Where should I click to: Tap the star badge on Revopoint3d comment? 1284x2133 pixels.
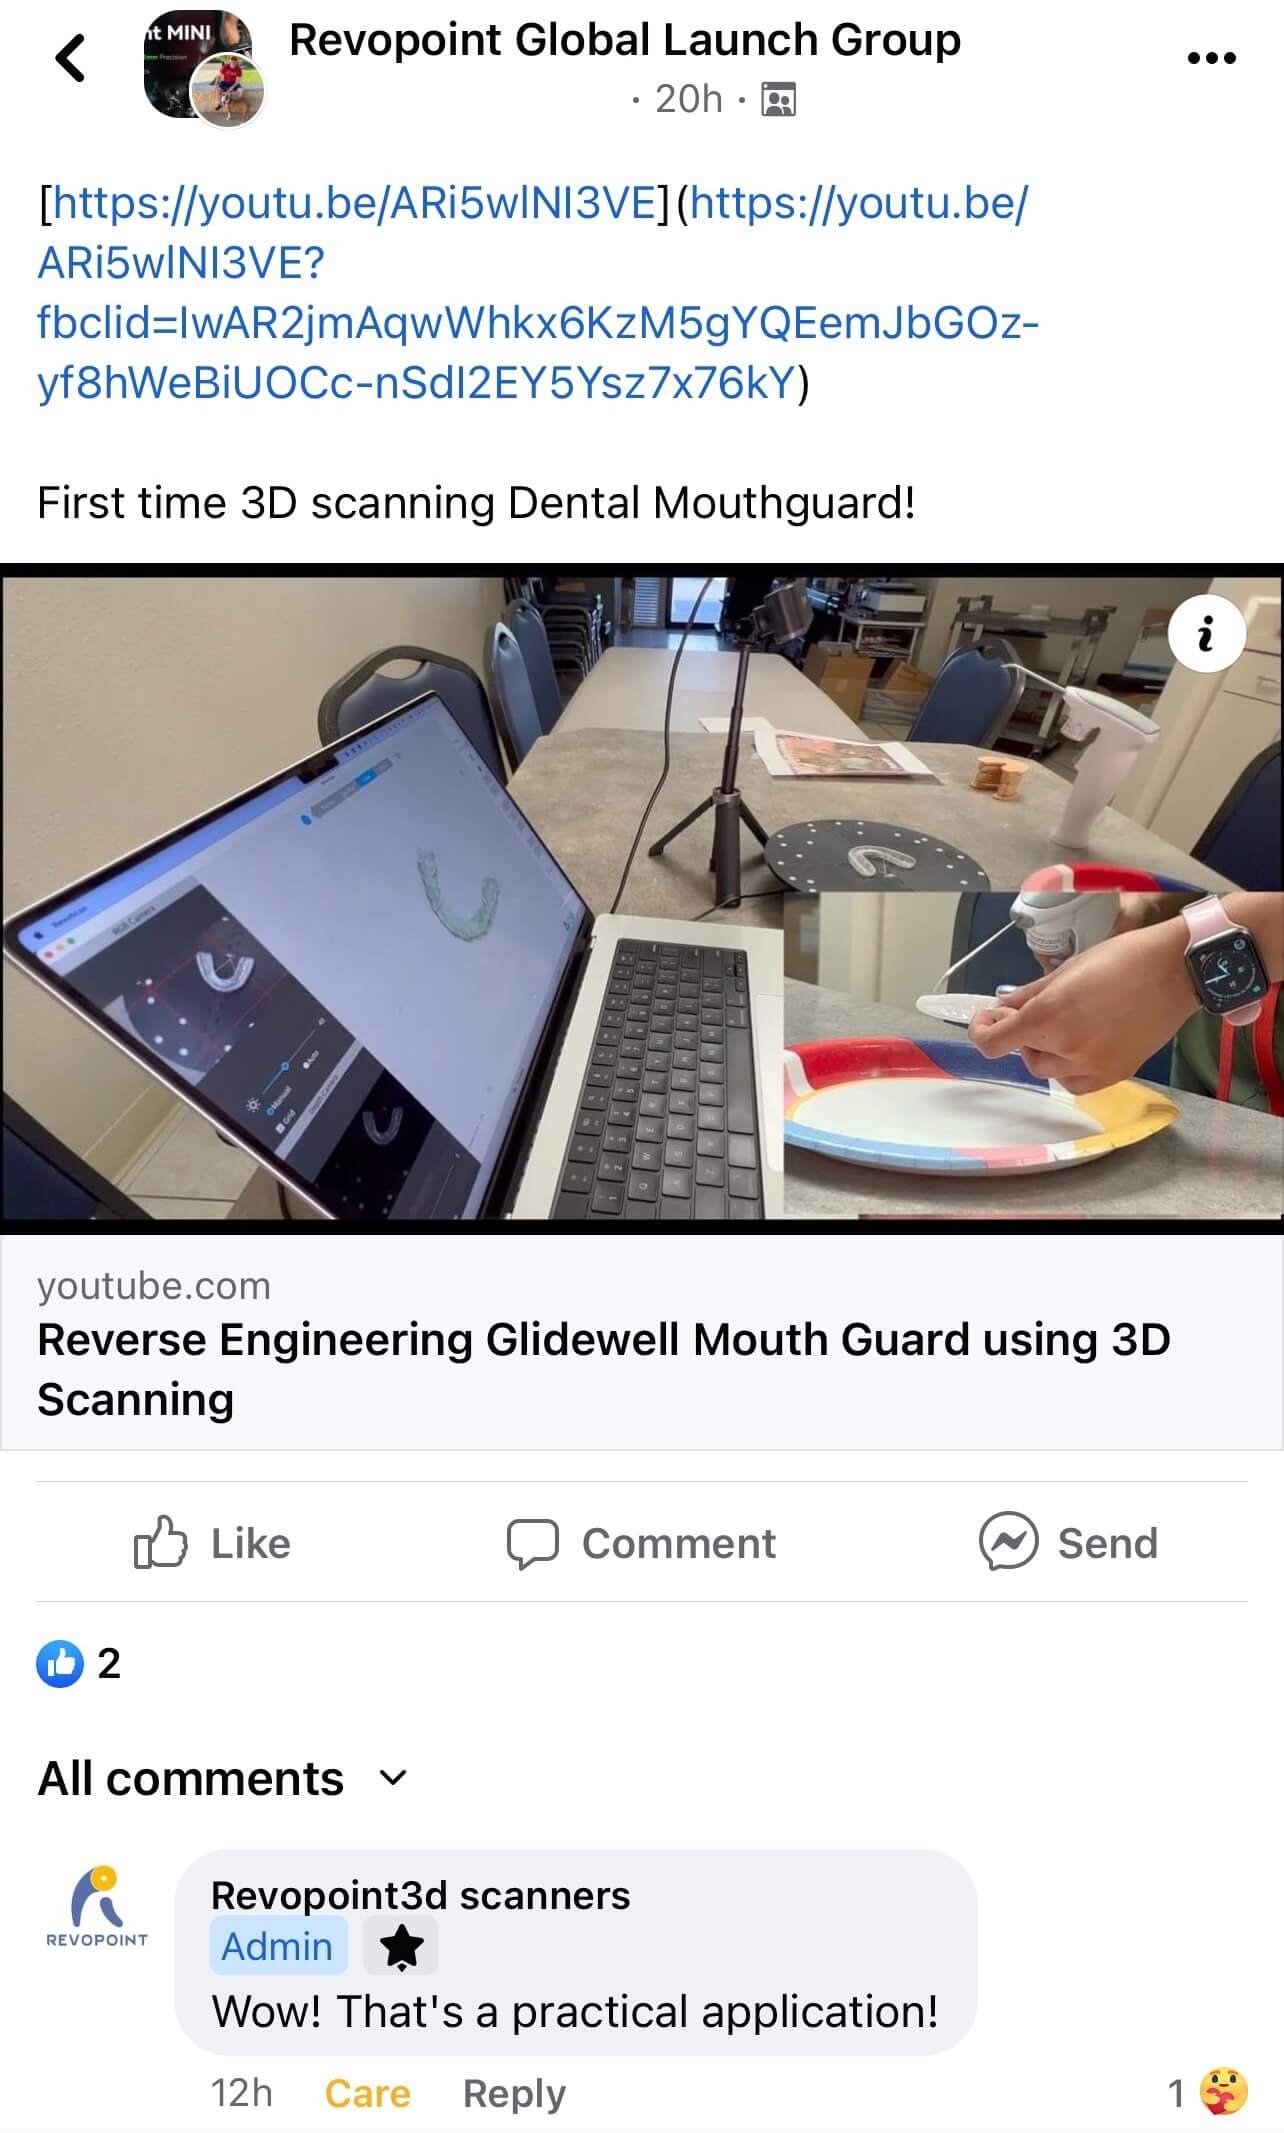(x=401, y=1946)
